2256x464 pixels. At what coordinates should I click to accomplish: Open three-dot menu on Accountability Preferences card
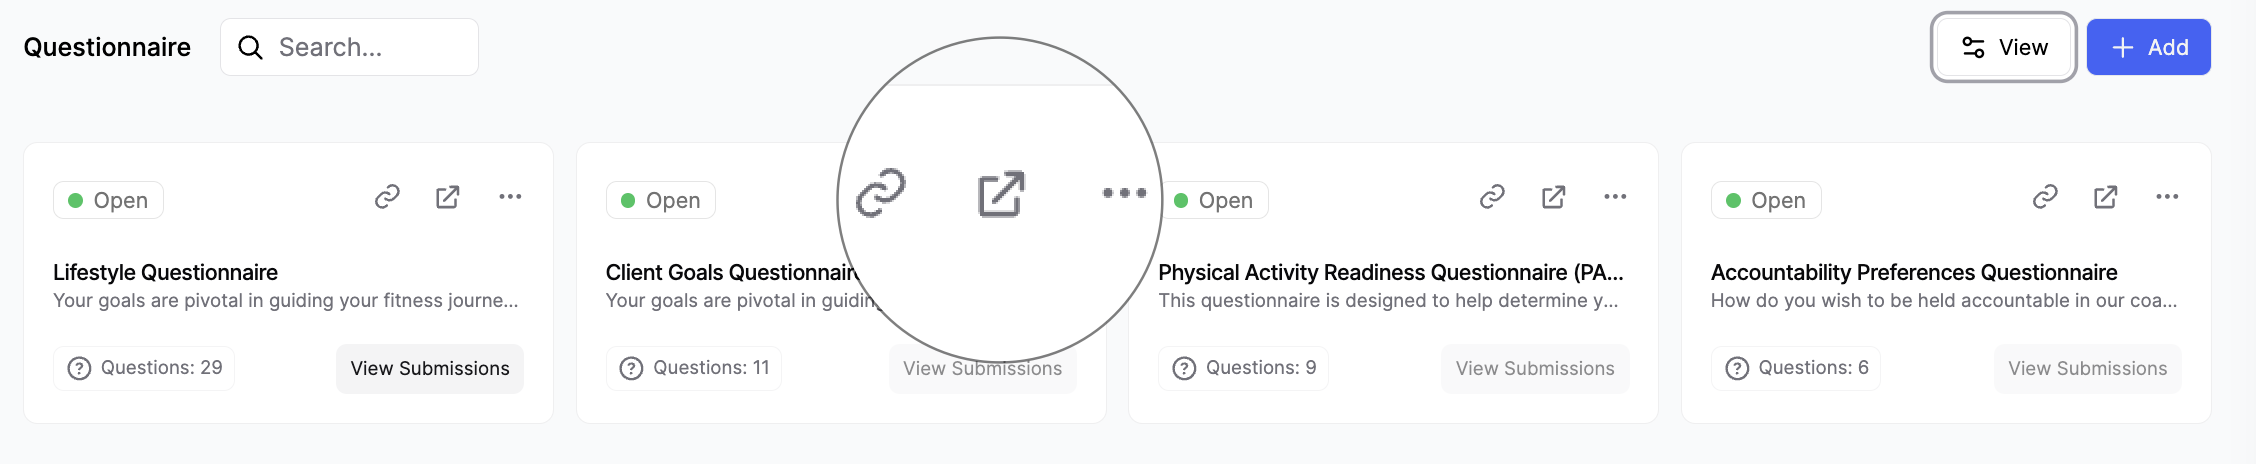2167,197
